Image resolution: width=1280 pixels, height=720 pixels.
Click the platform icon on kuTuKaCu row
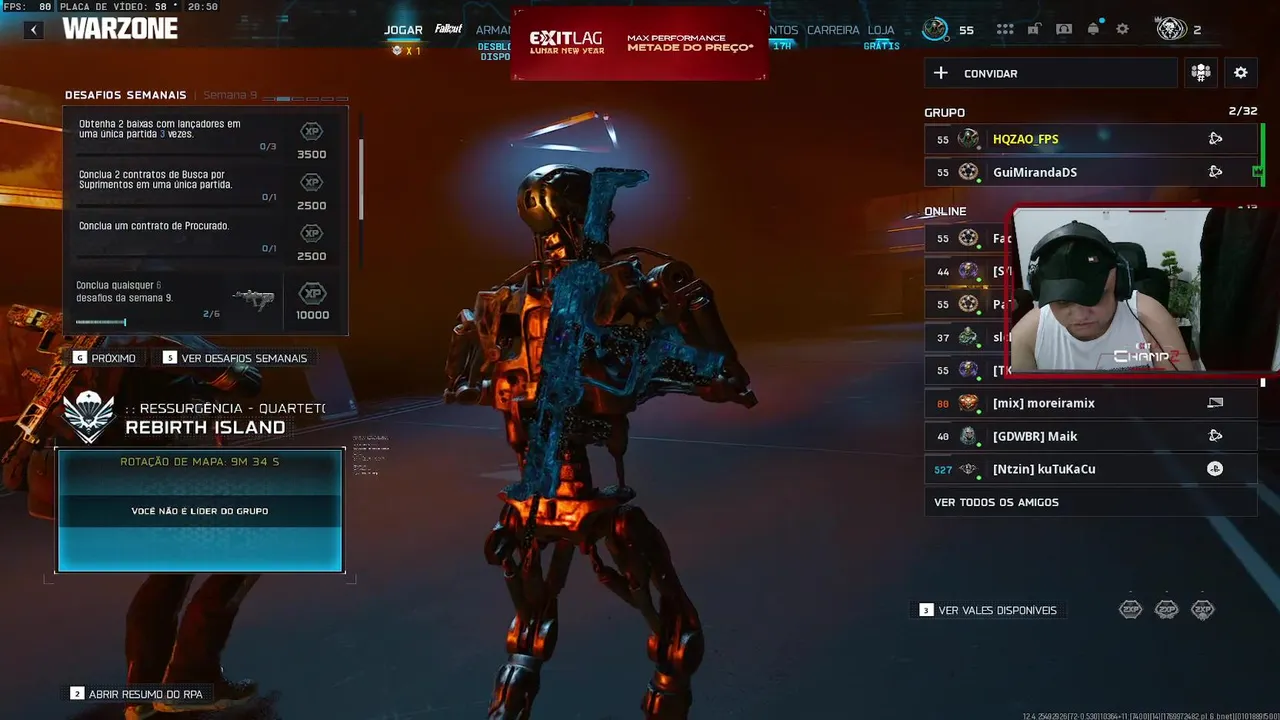(x=1215, y=469)
